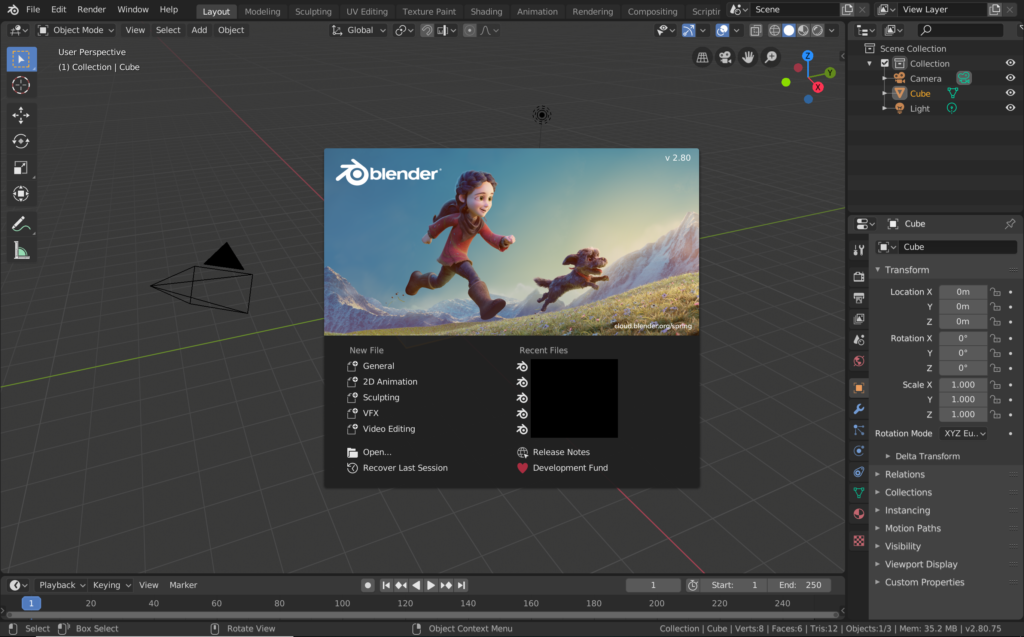This screenshot has height=637, width=1024.
Task: Toggle the Light's visibility in the outliner
Action: [x=1009, y=108]
